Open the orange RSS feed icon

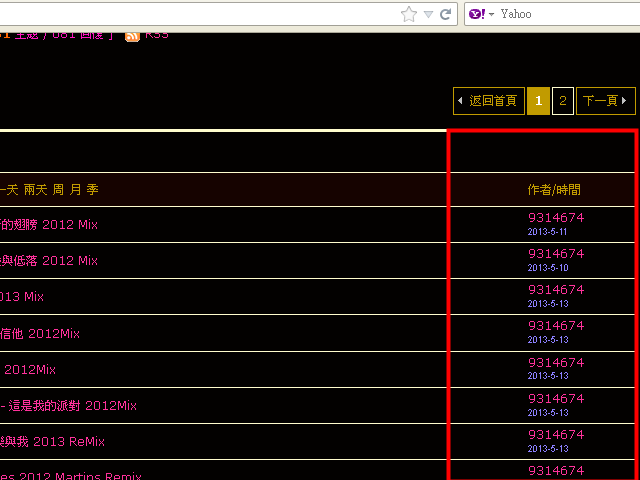pos(132,36)
